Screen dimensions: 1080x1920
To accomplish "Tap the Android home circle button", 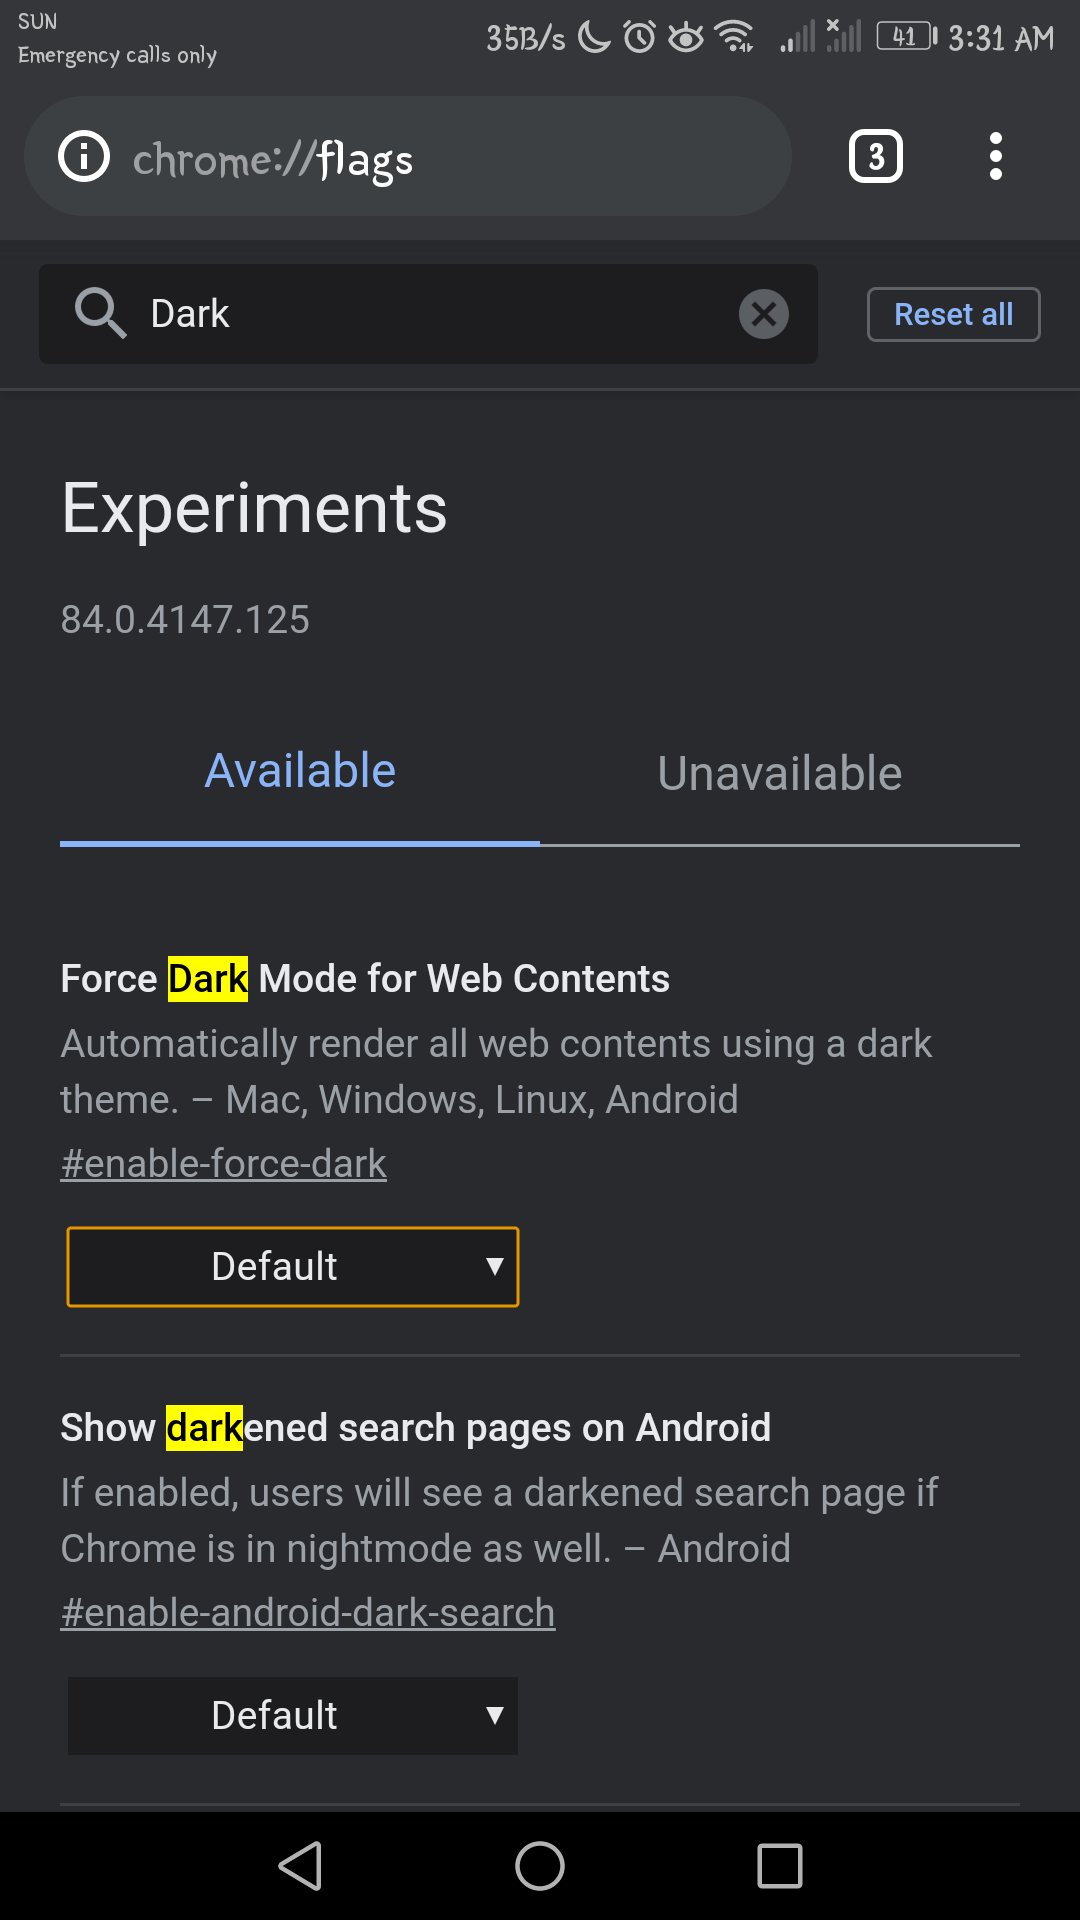I will click(x=540, y=1866).
